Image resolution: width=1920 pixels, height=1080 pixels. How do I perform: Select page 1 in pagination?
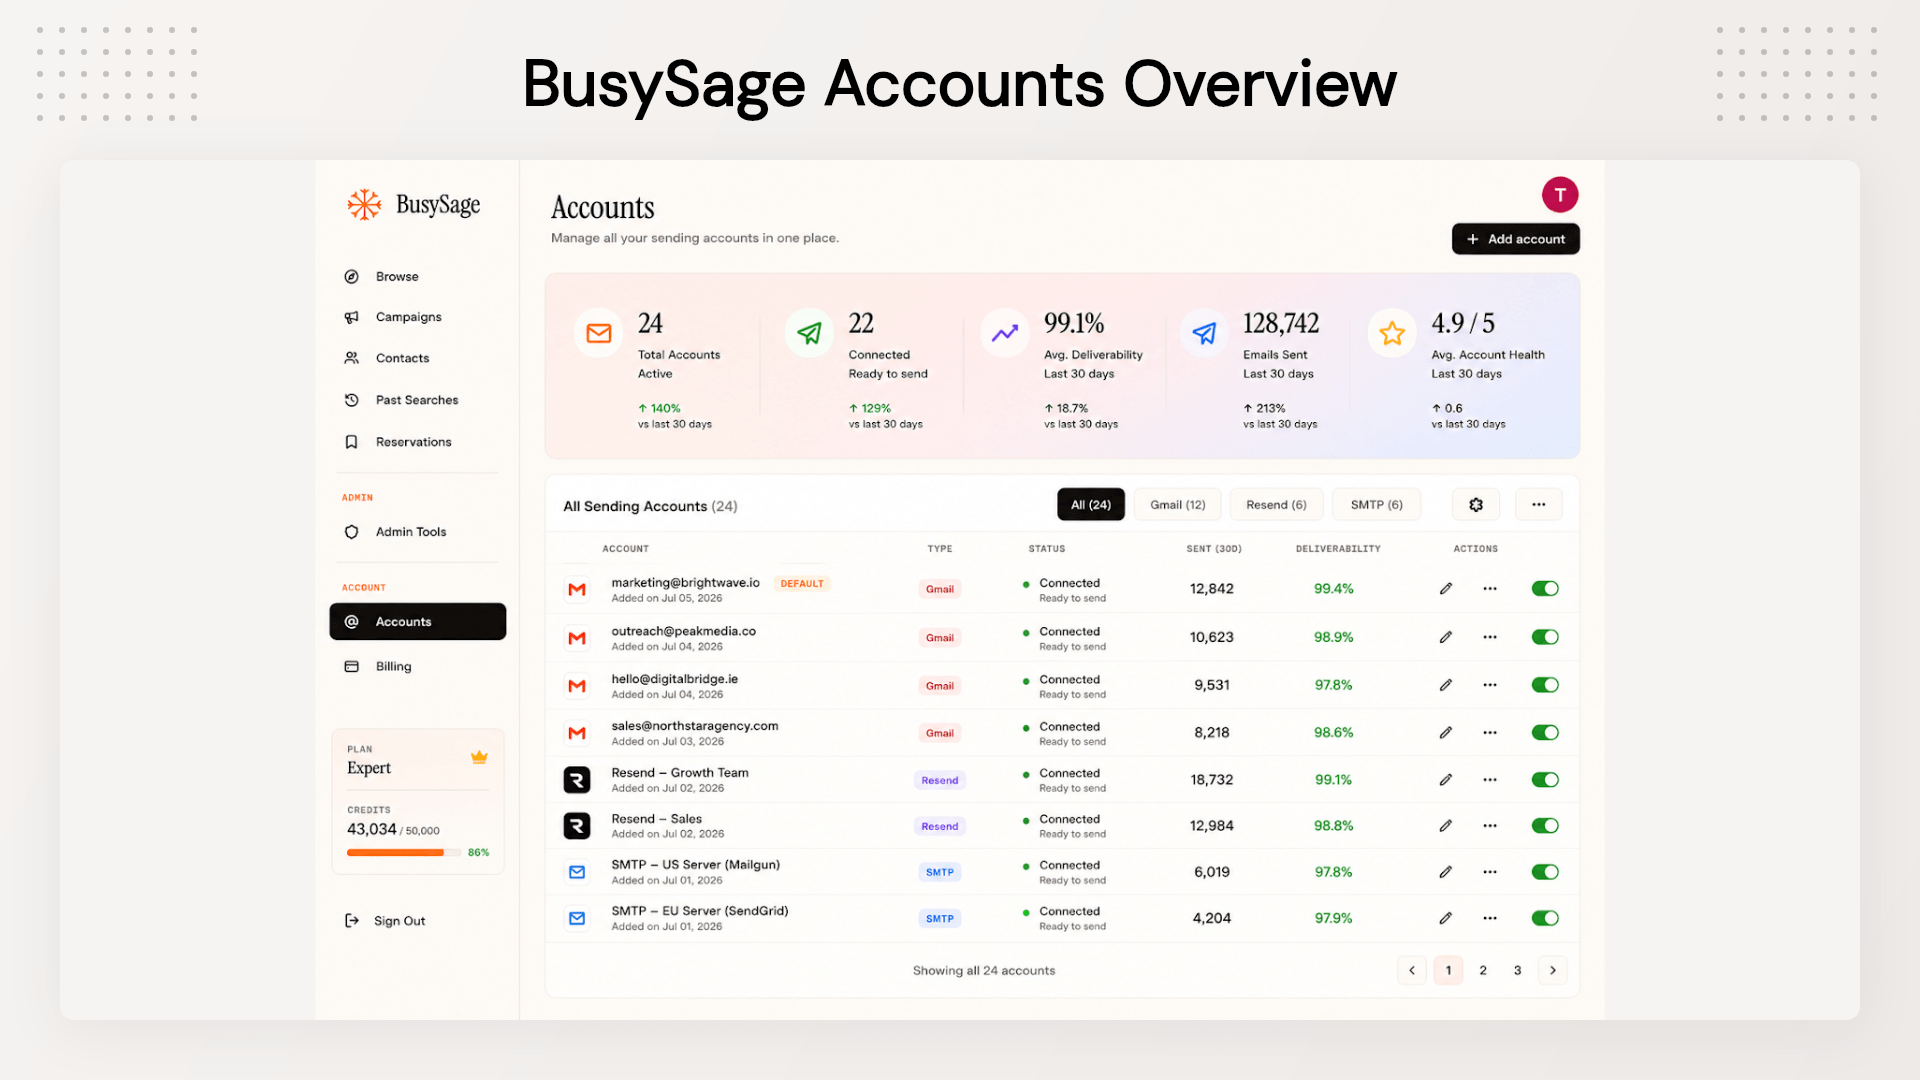1448,970
